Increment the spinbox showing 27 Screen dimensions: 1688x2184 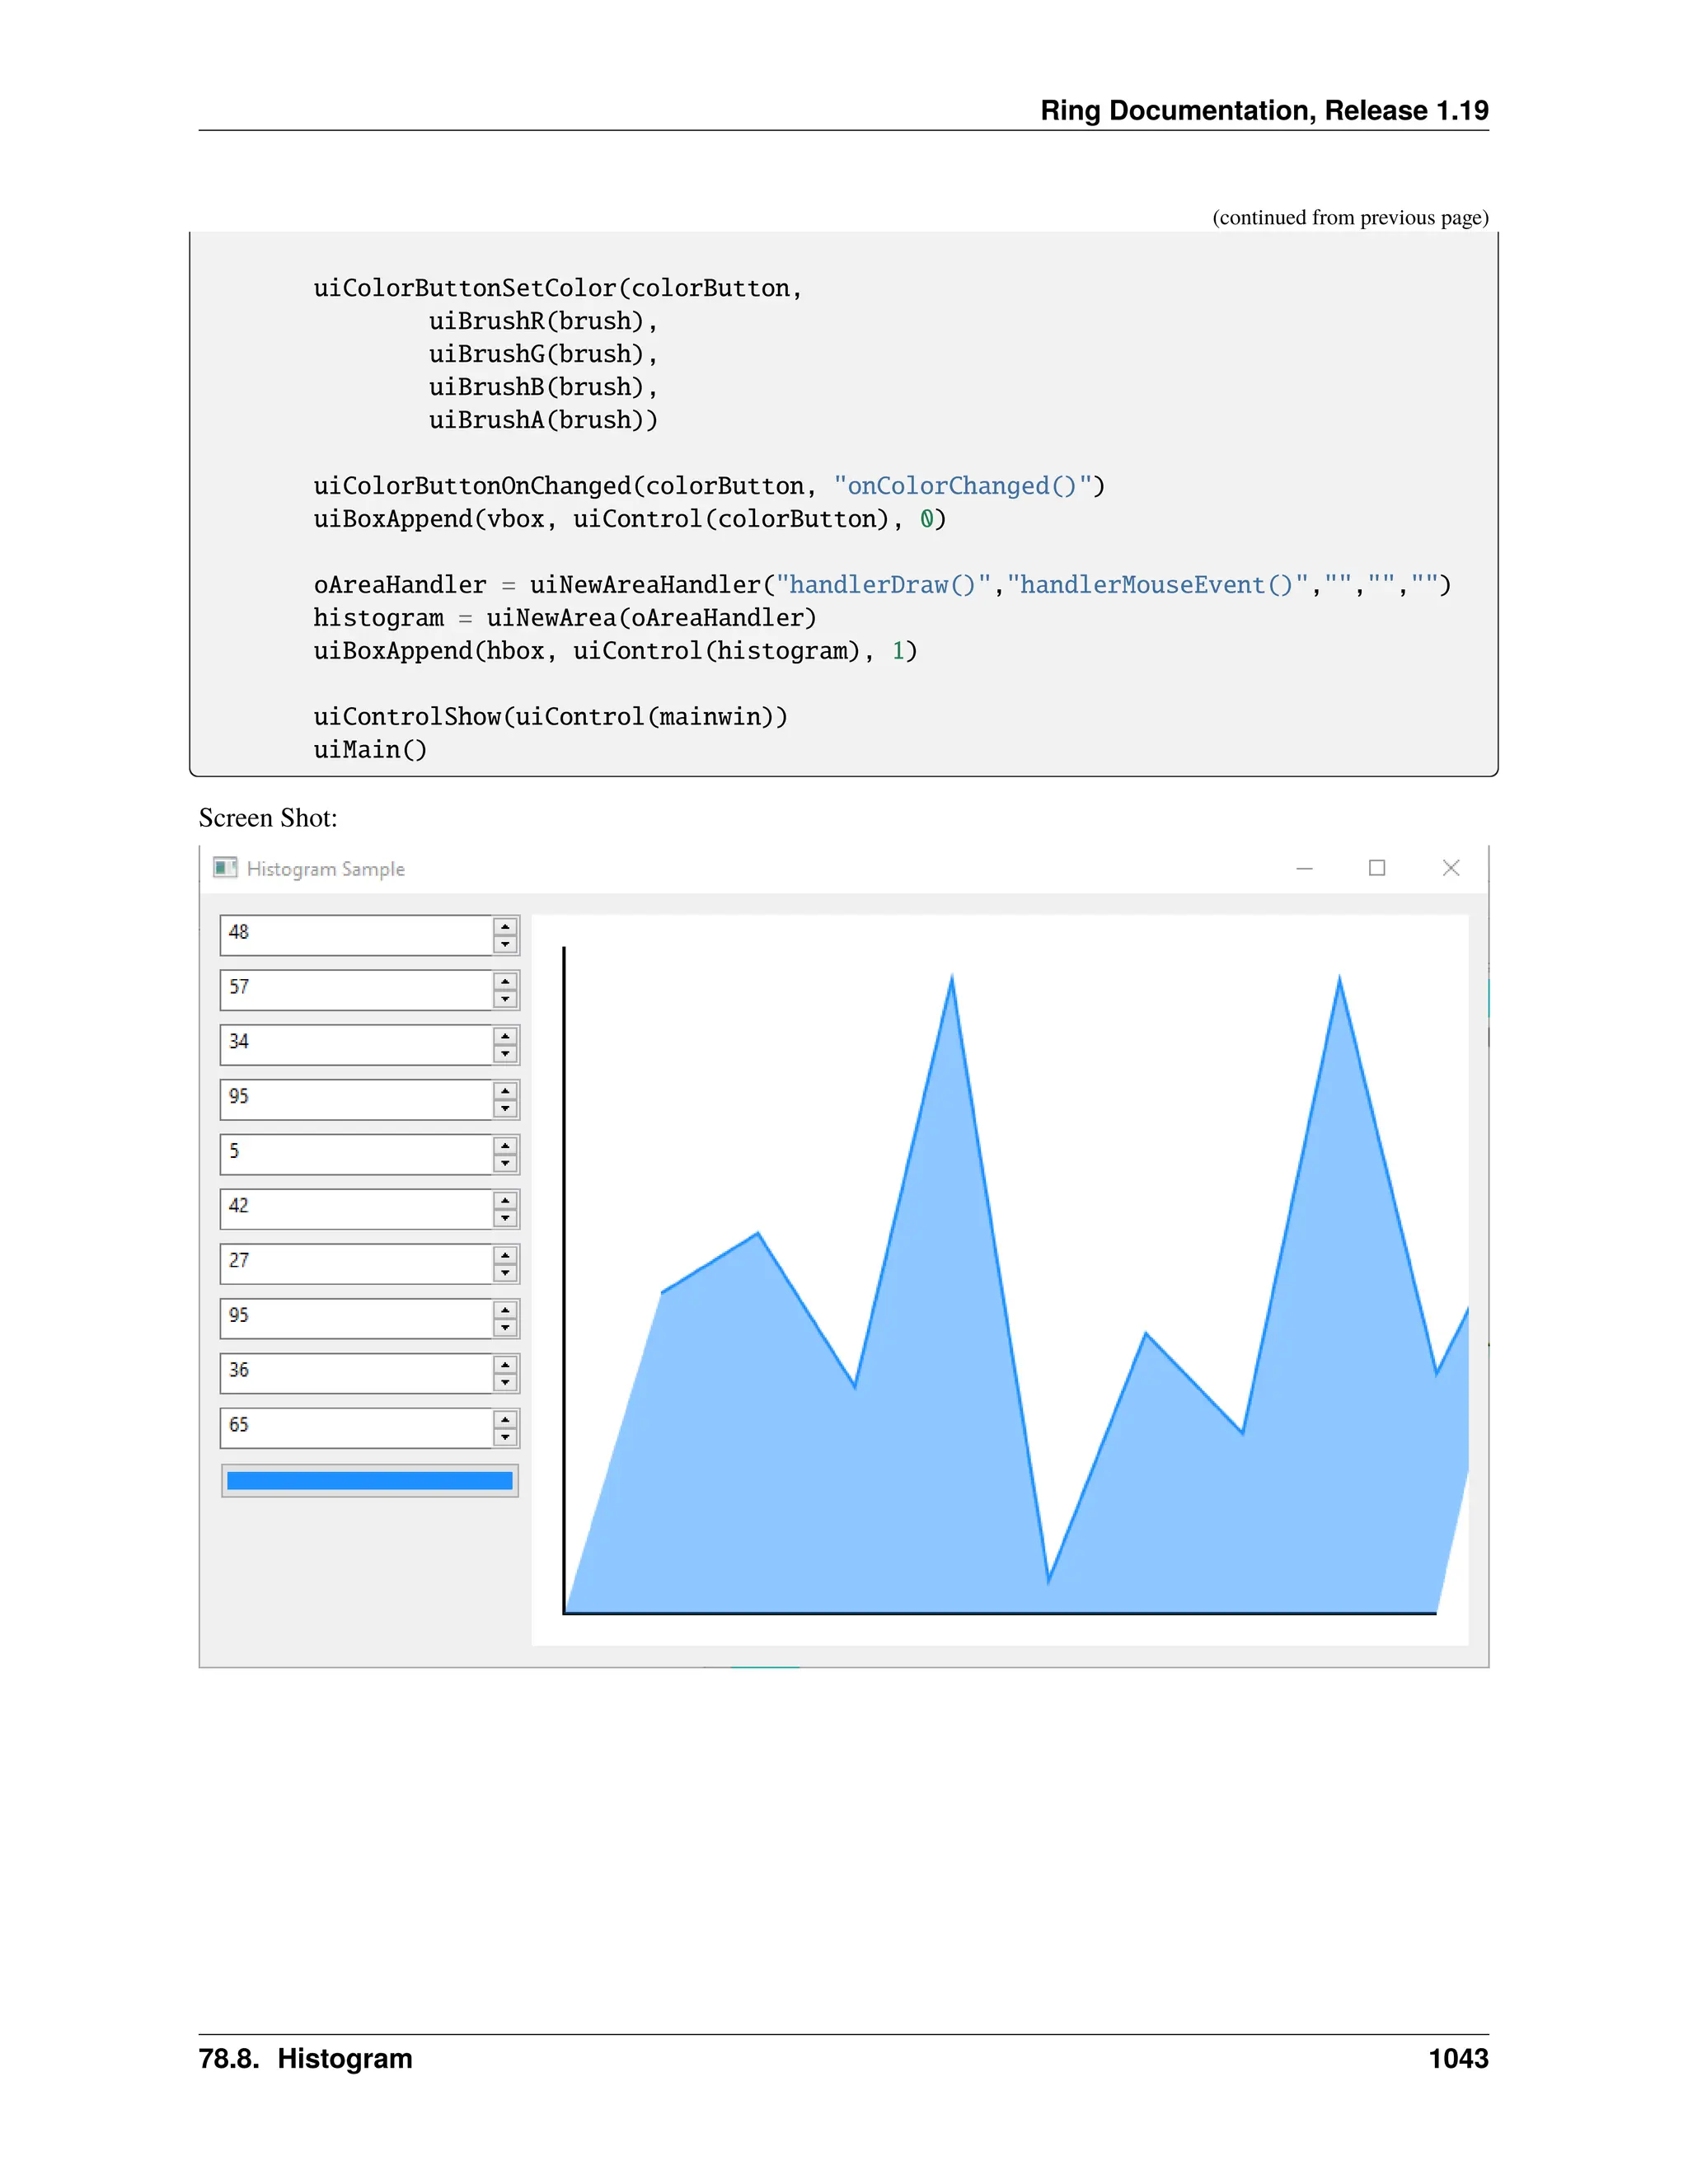pyautogui.click(x=505, y=1255)
